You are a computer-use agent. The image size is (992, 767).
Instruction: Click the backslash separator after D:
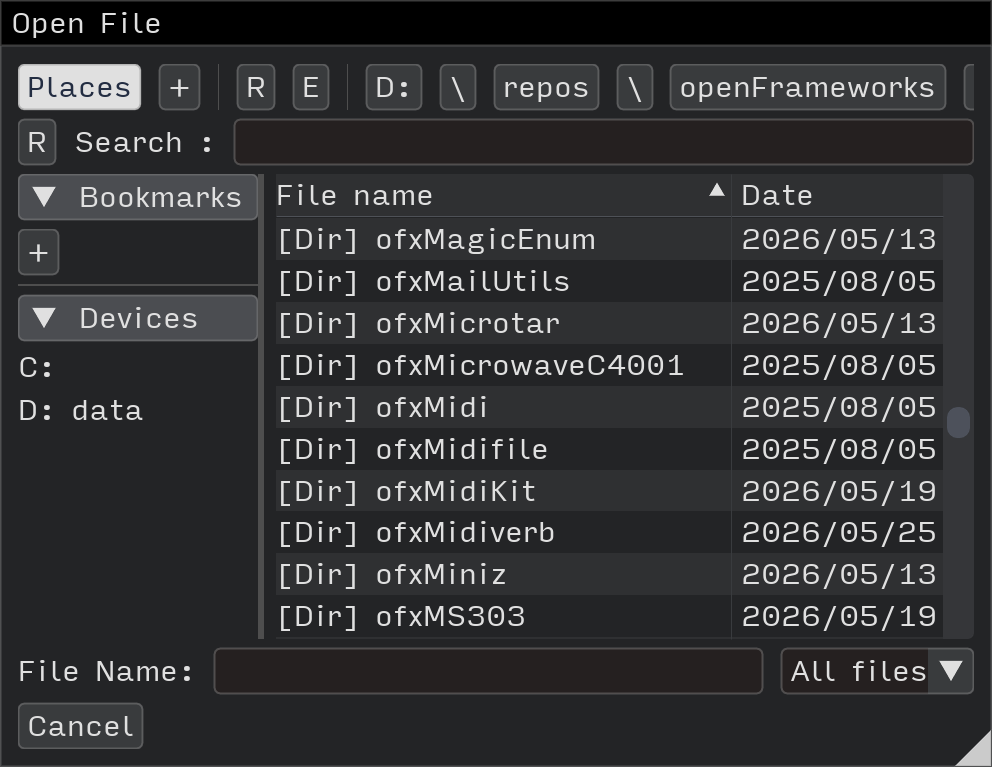pos(458,87)
